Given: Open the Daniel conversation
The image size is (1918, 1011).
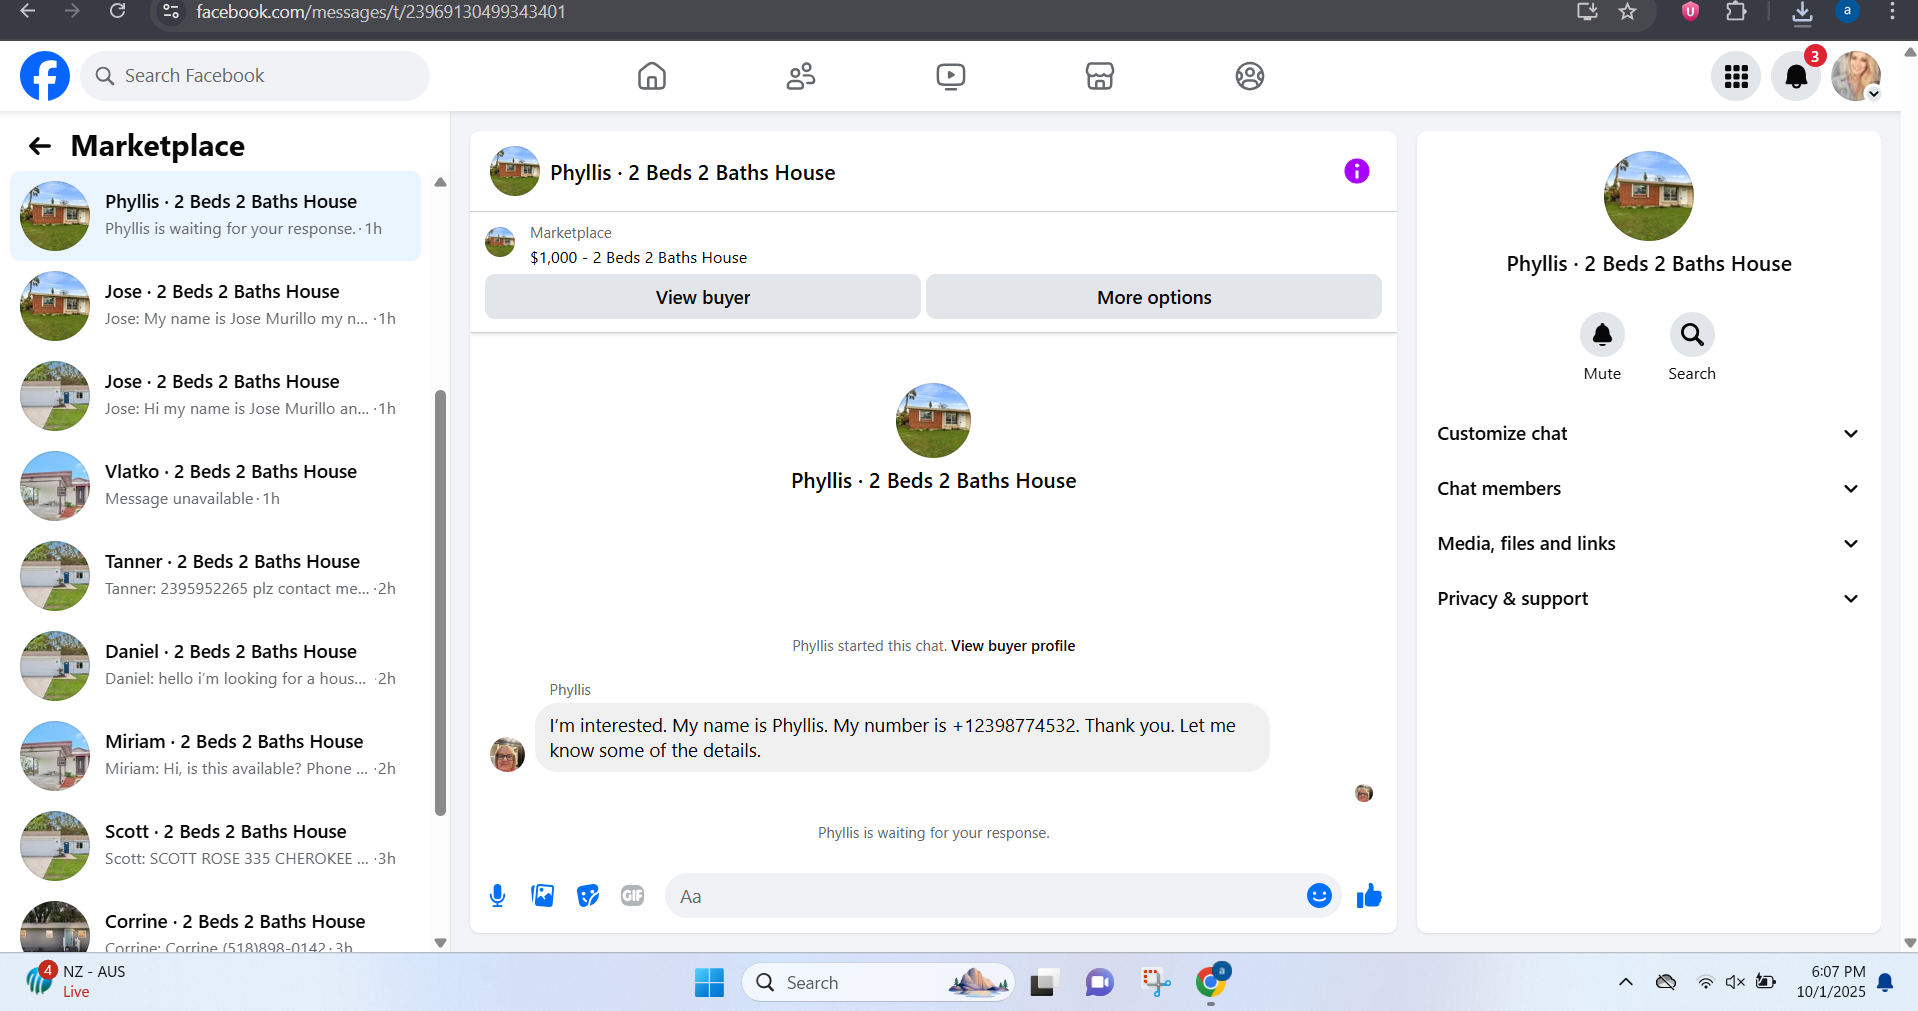Looking at the screenshot, I should coord(215,666).
